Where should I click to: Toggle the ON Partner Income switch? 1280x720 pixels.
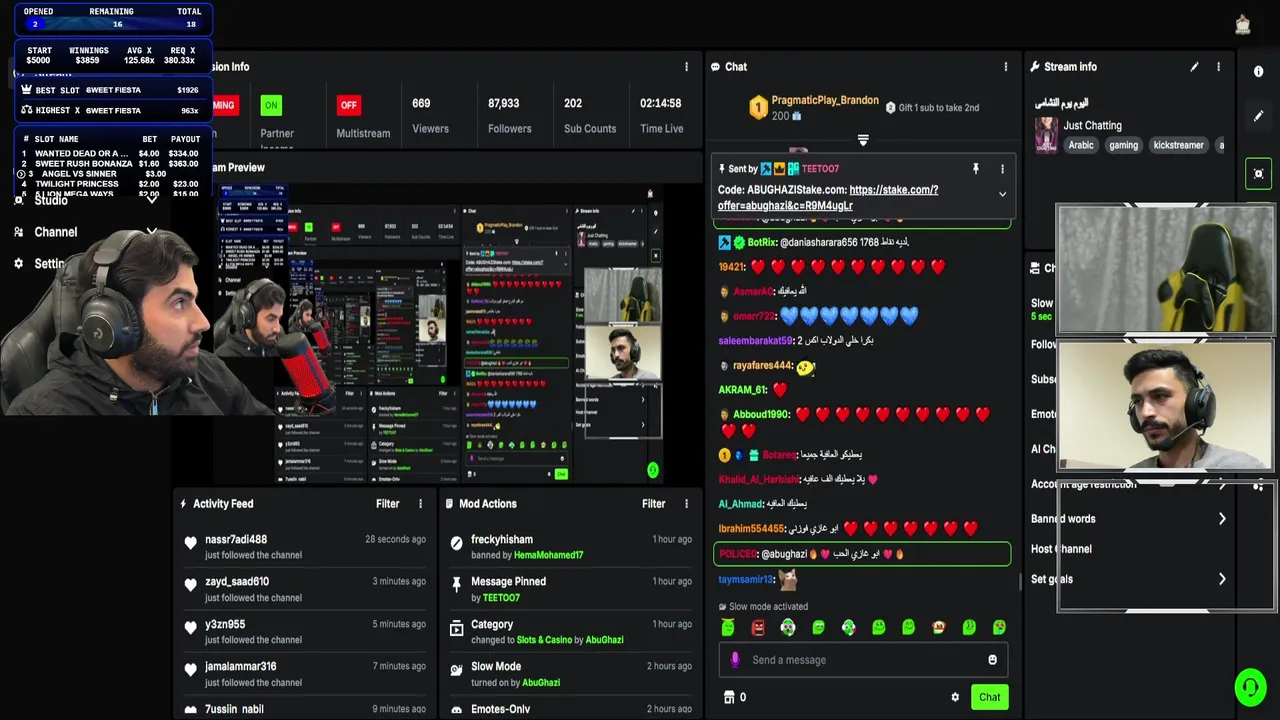(x=271, y=105)
